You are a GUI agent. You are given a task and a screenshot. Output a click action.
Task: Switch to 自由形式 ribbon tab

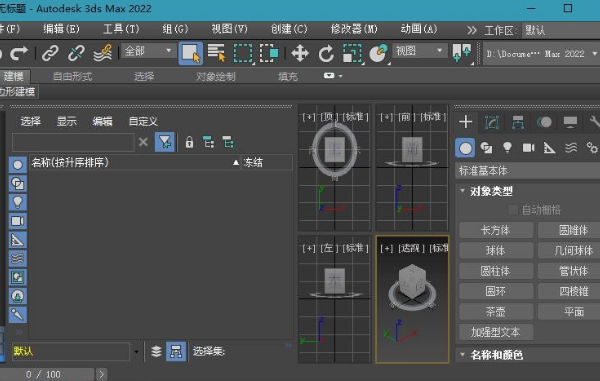click(x=72, y=77)
